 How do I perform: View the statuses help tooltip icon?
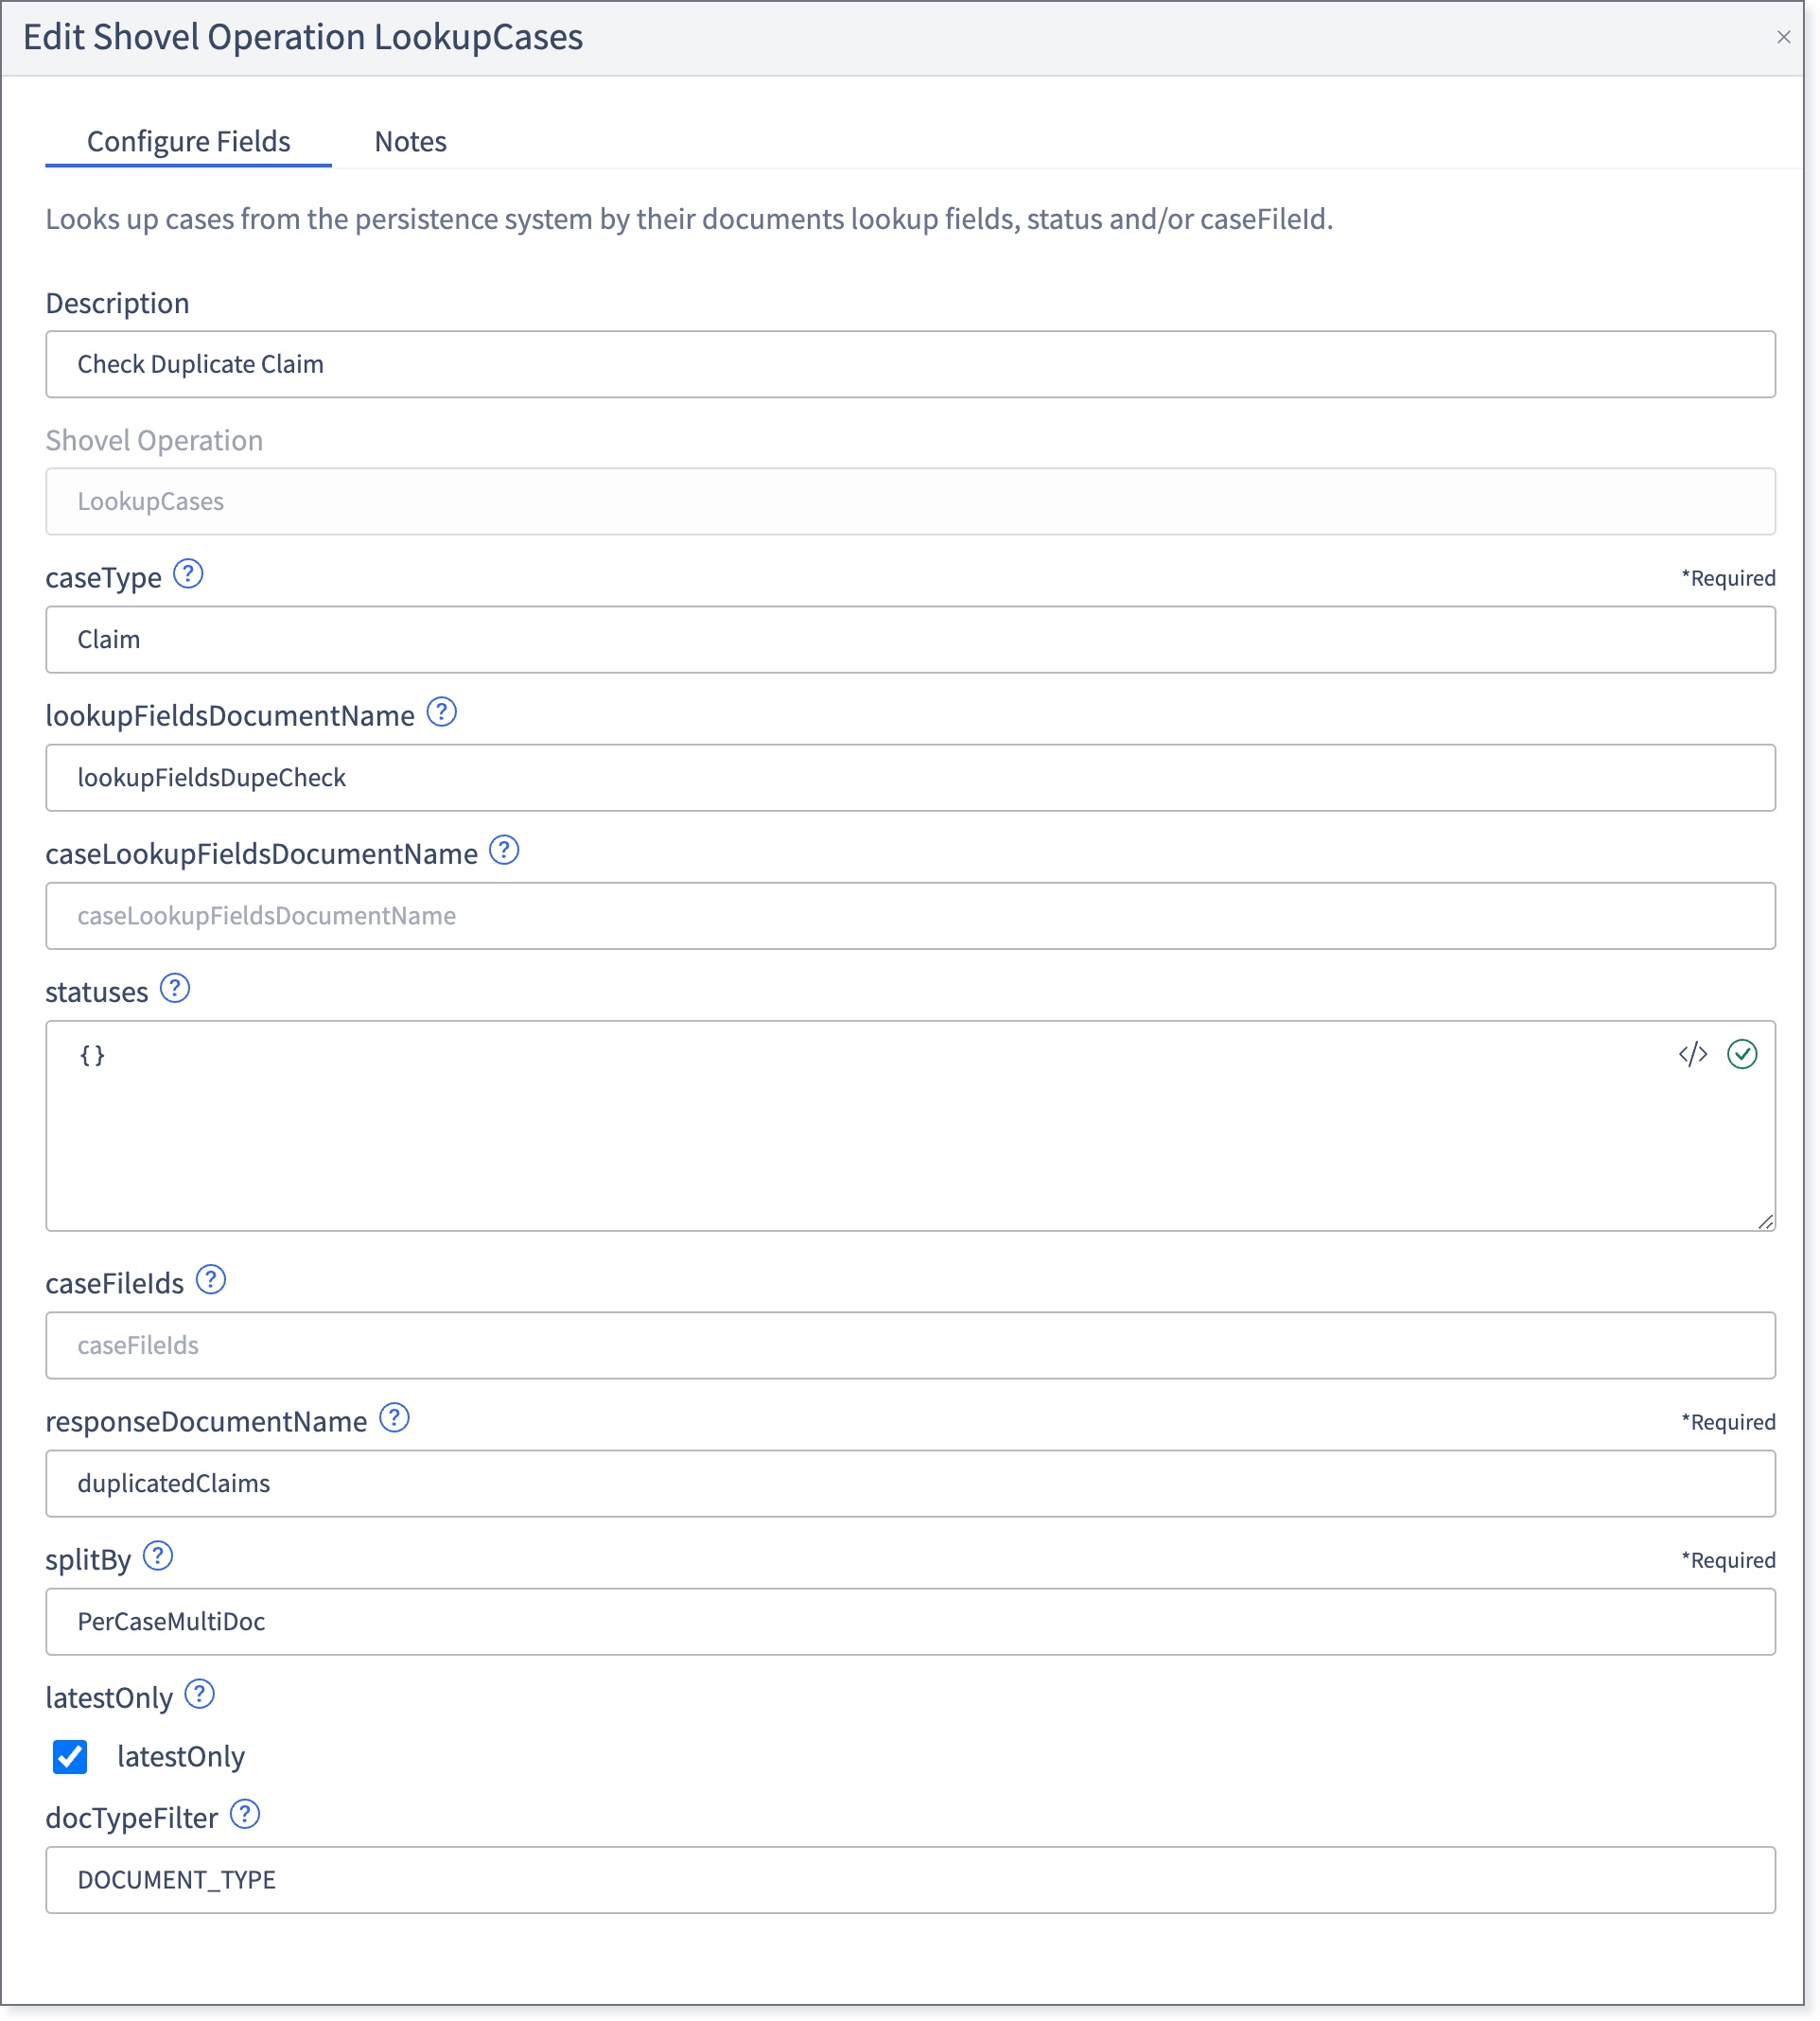click(x=175, y=988)
